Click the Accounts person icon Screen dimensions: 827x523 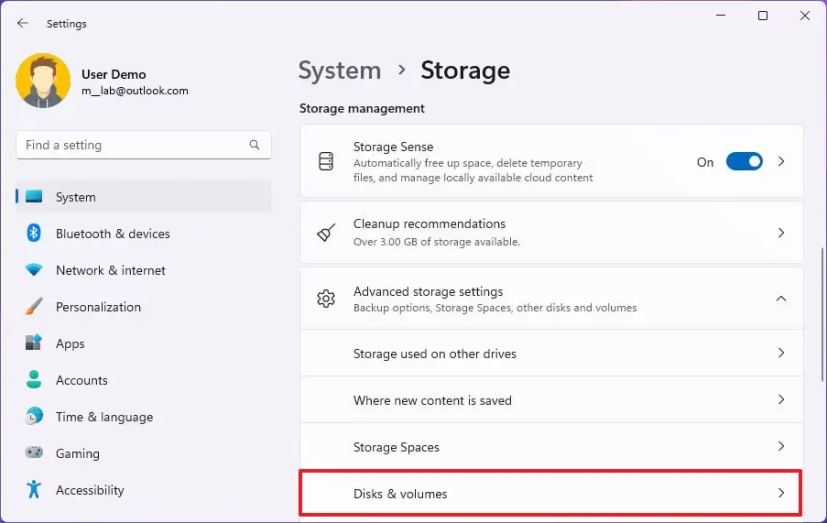click(34, 380)
